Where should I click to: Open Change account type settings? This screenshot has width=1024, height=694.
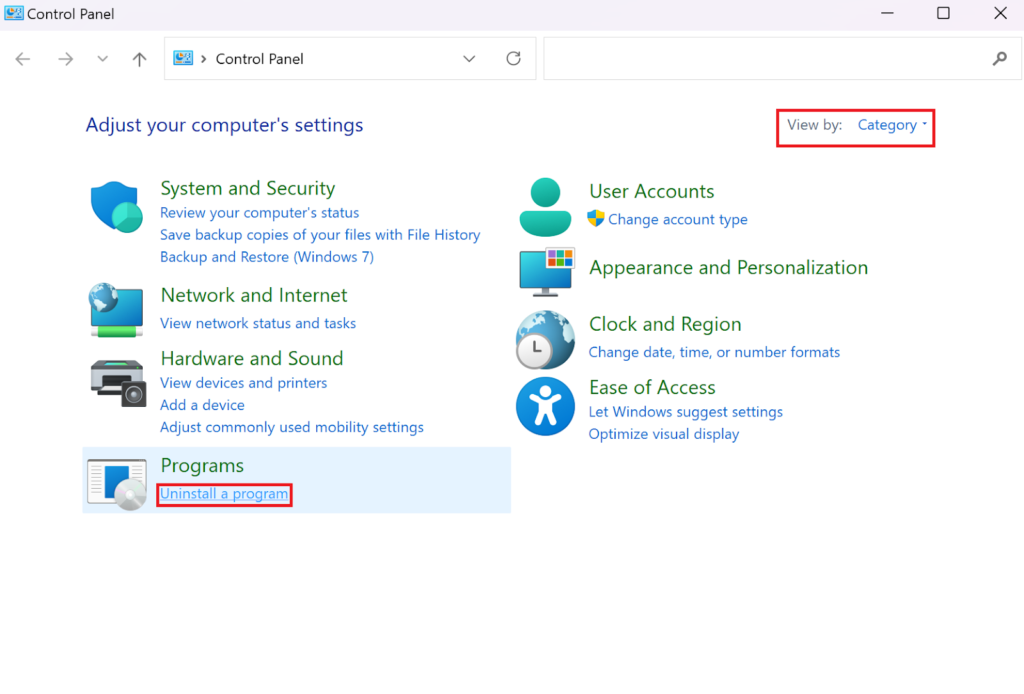pos(676,219)
